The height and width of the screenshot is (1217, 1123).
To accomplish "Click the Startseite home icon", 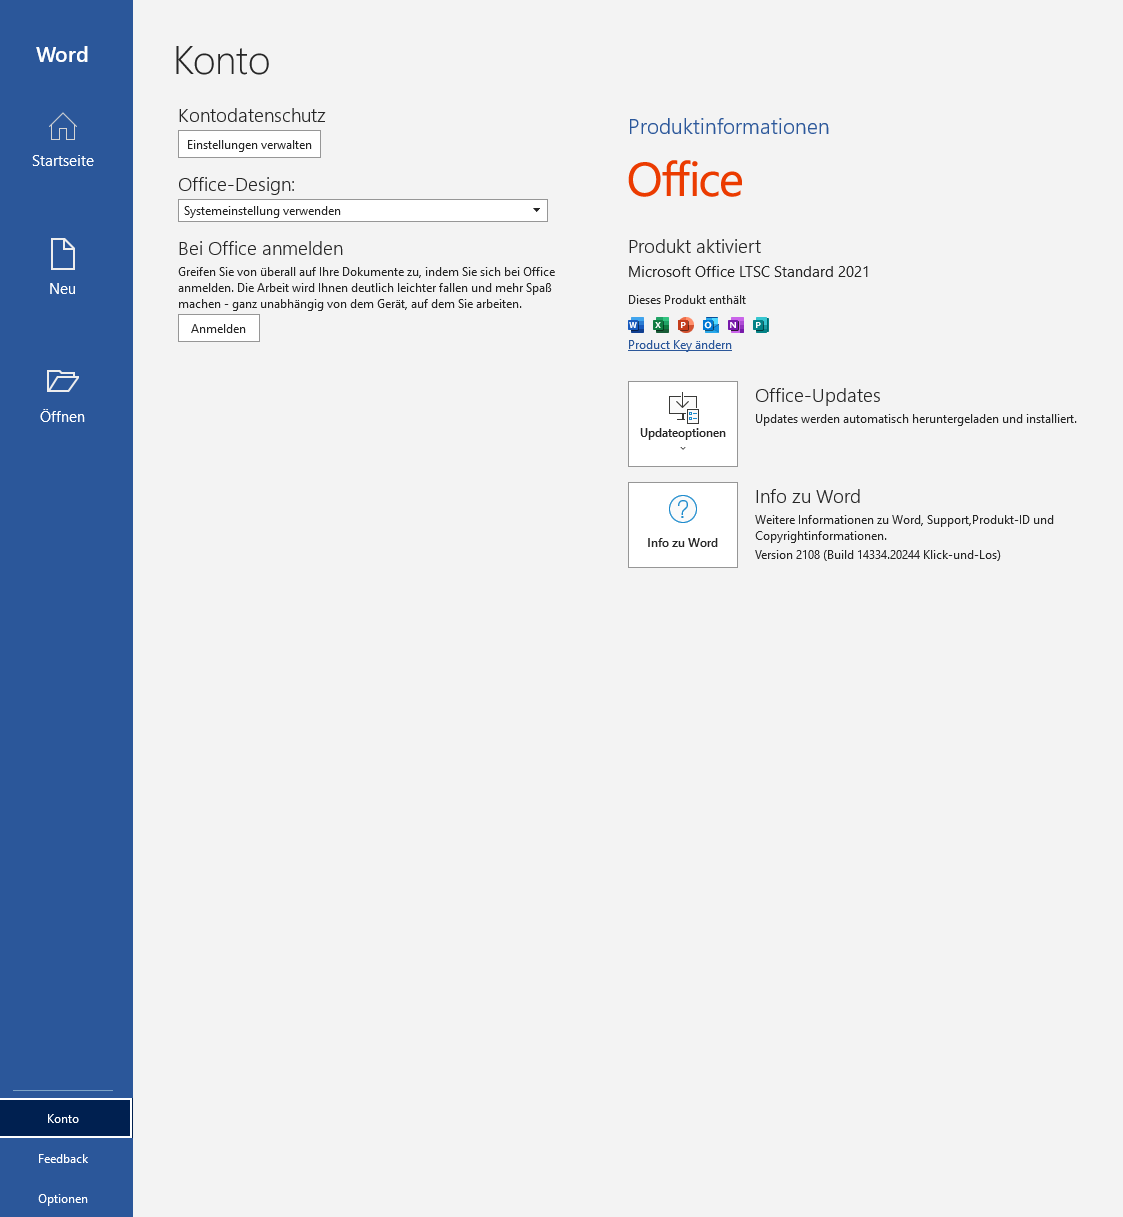I will [62, 127].
